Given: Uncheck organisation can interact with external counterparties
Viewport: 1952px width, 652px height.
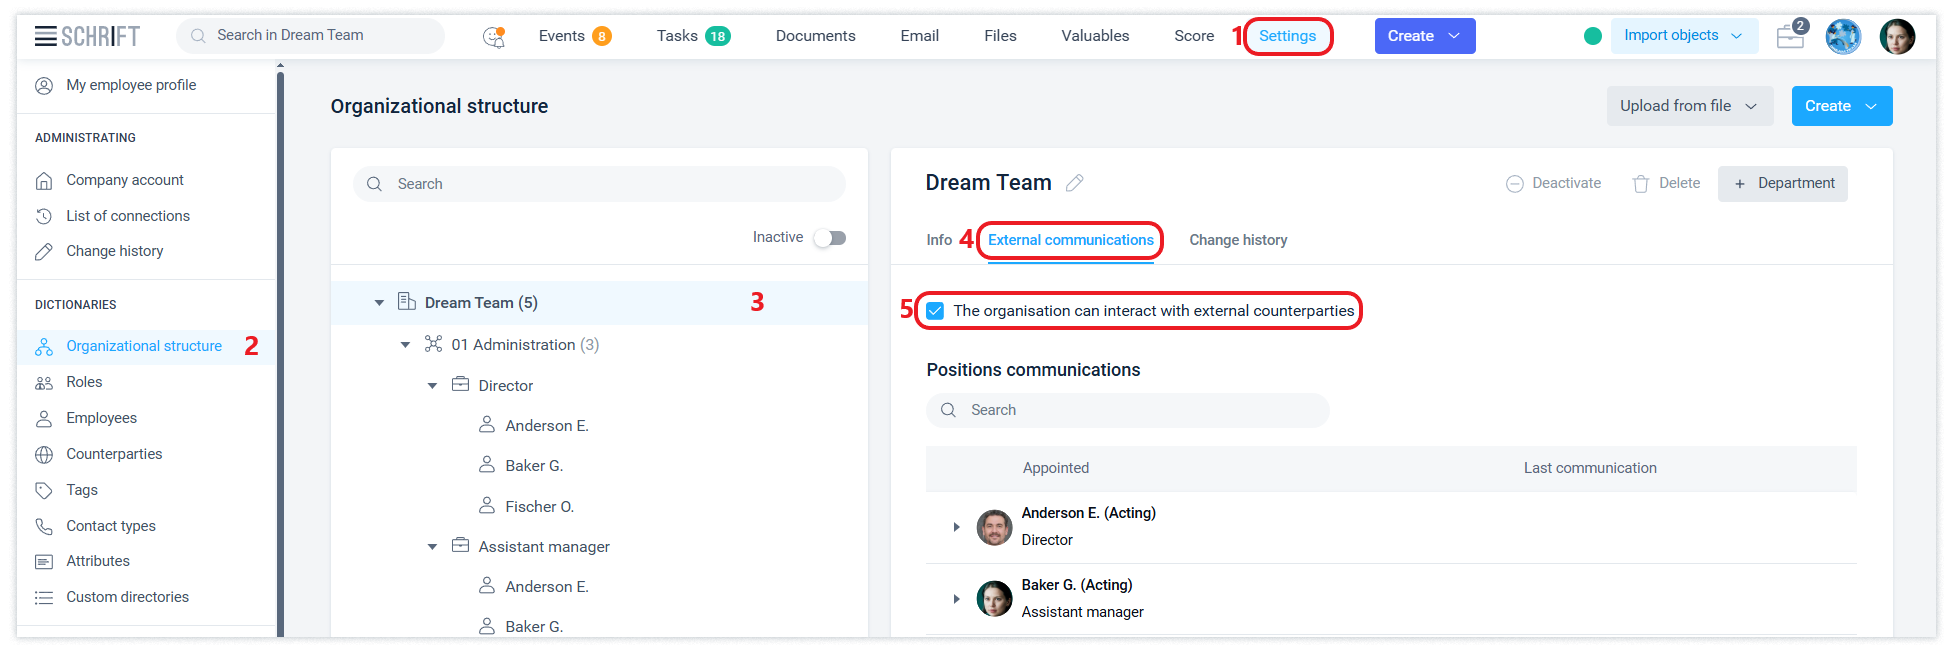Looking at the screenshot, I should click(x=935, y=311).
